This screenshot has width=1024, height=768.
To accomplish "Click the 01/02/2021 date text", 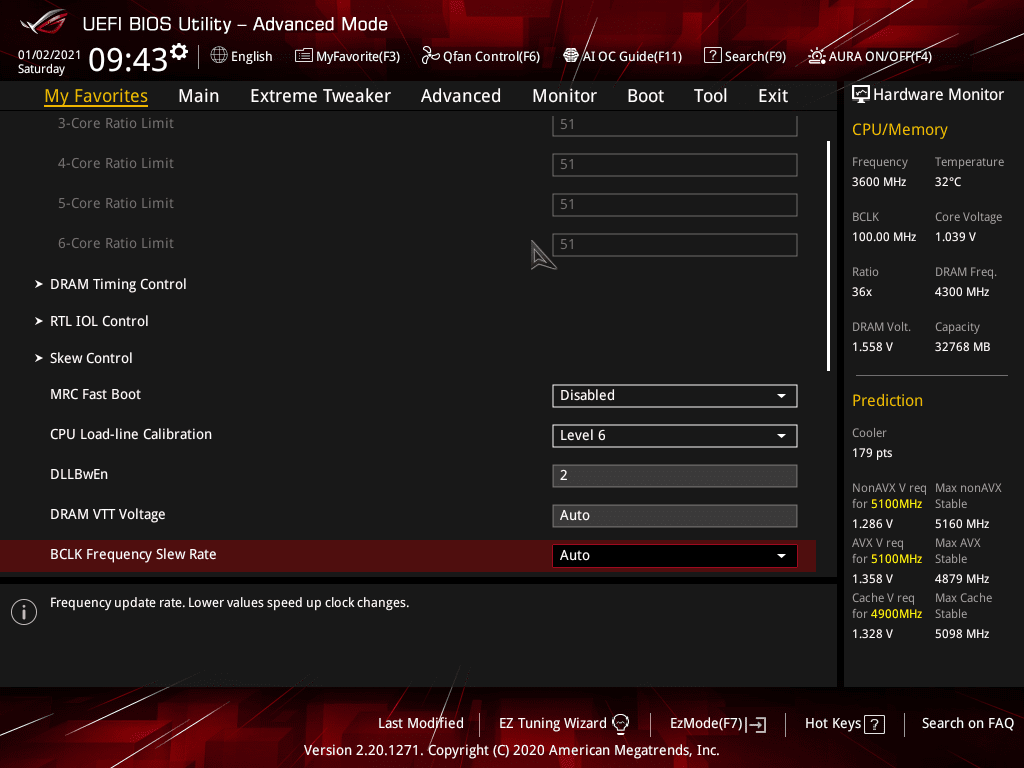I will coord(49,55).
